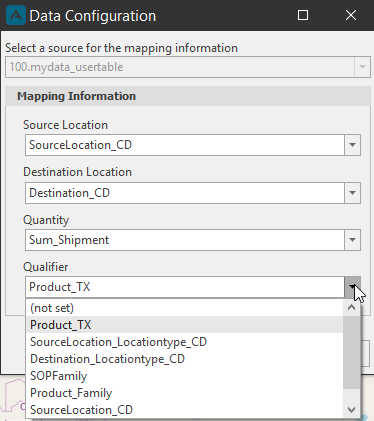374x421 pixels.
Task: Choose Product_TX option in Qualifier list
Action: click(184, 325)
